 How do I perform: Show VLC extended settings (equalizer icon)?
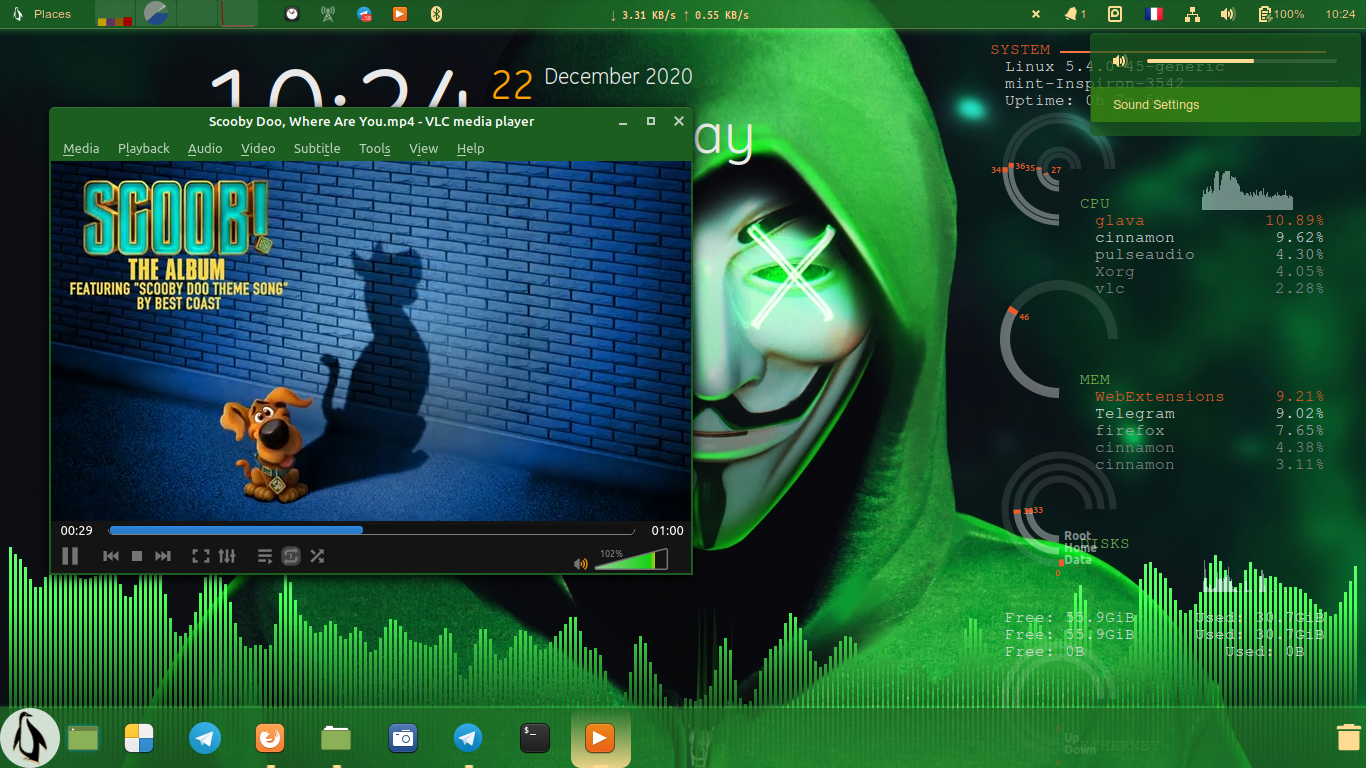pos(227,556)
